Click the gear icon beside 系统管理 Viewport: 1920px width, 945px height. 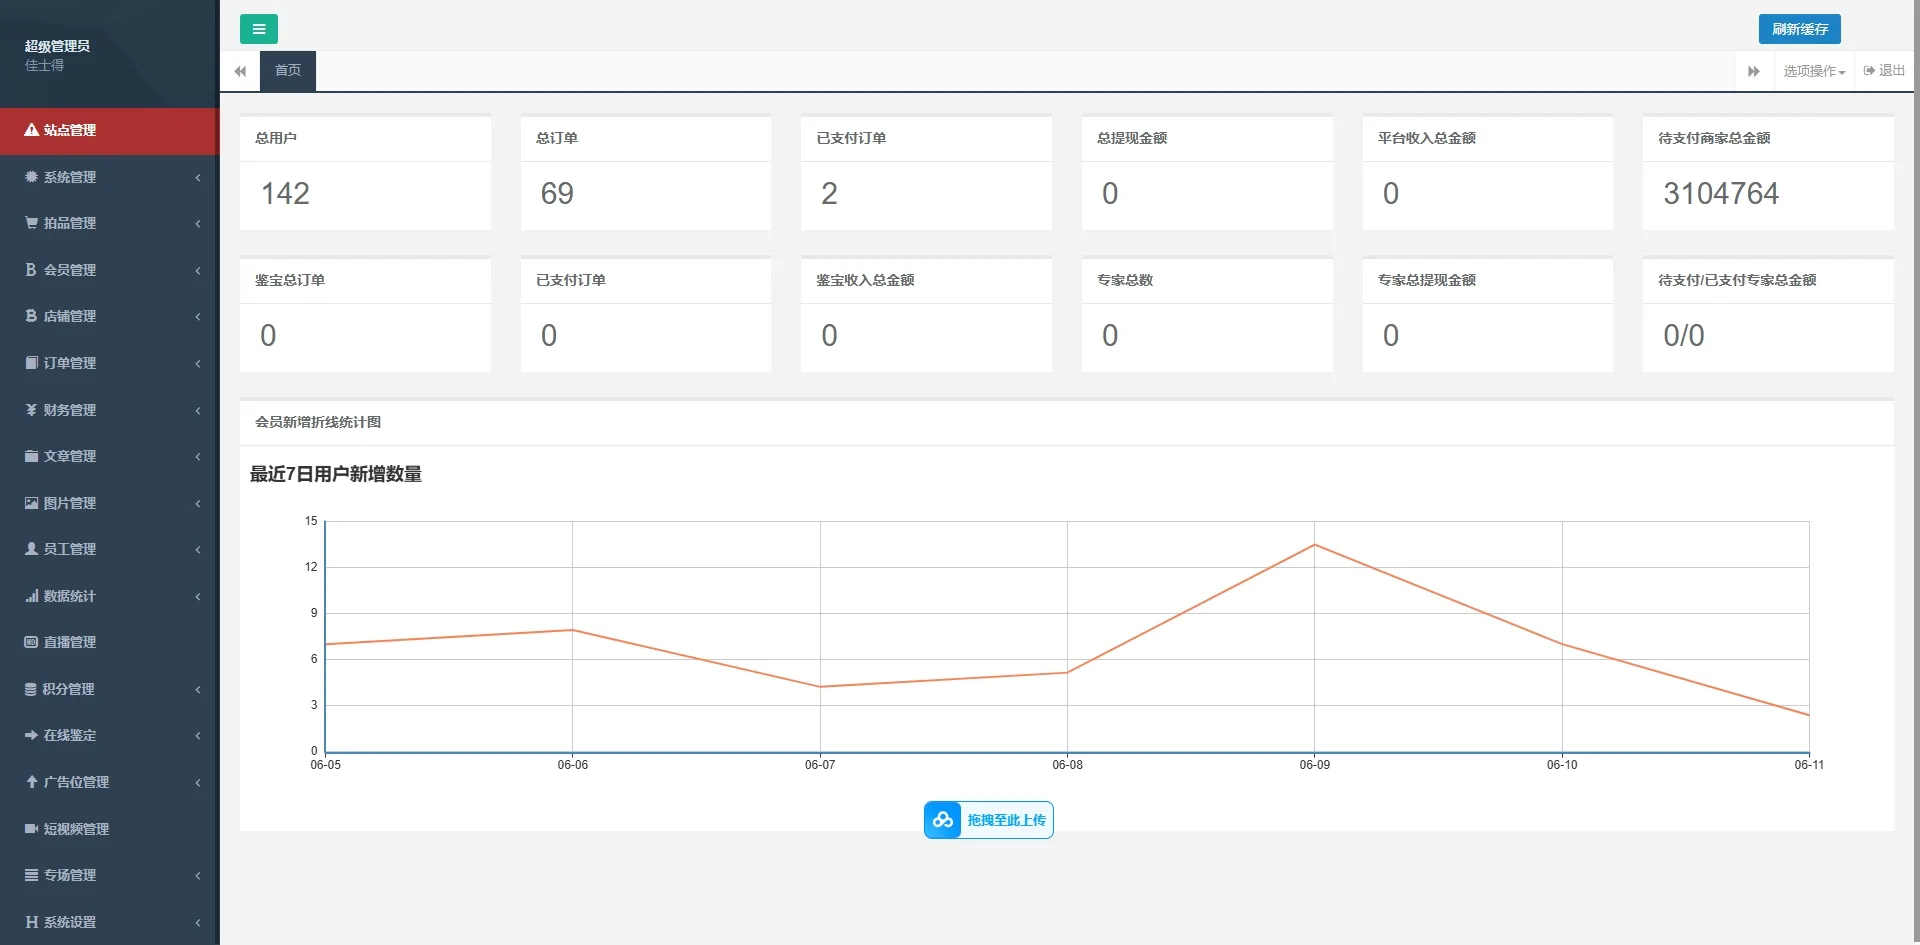(x=31, y=177)
